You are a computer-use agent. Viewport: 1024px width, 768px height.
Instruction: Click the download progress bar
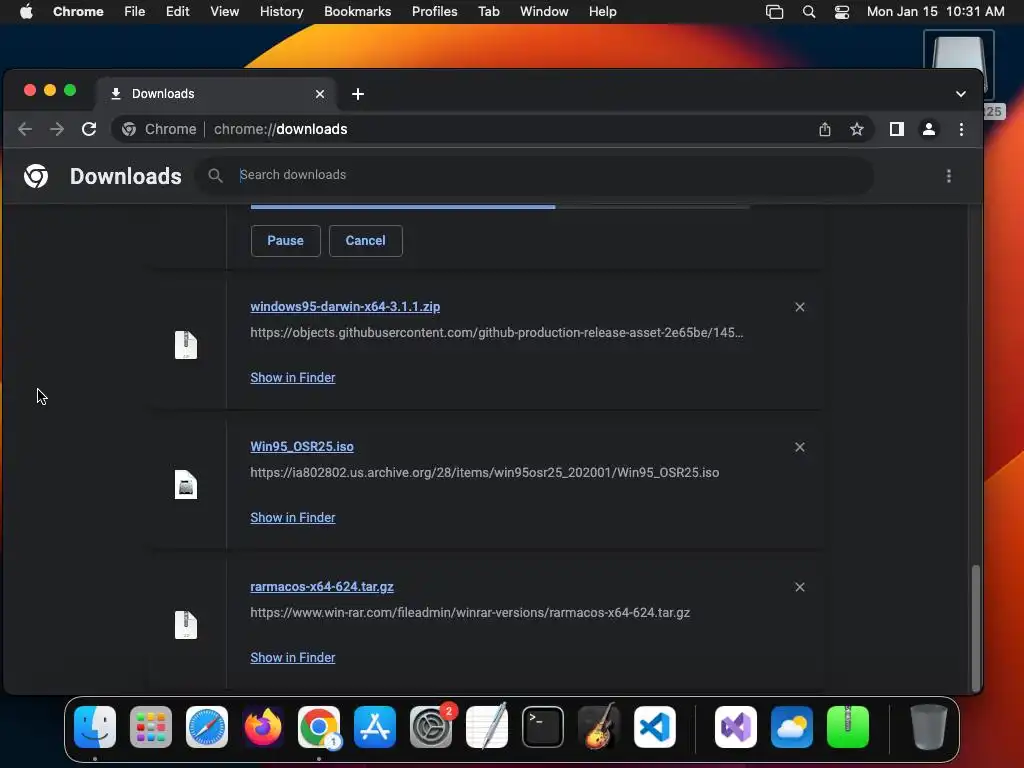500,207
